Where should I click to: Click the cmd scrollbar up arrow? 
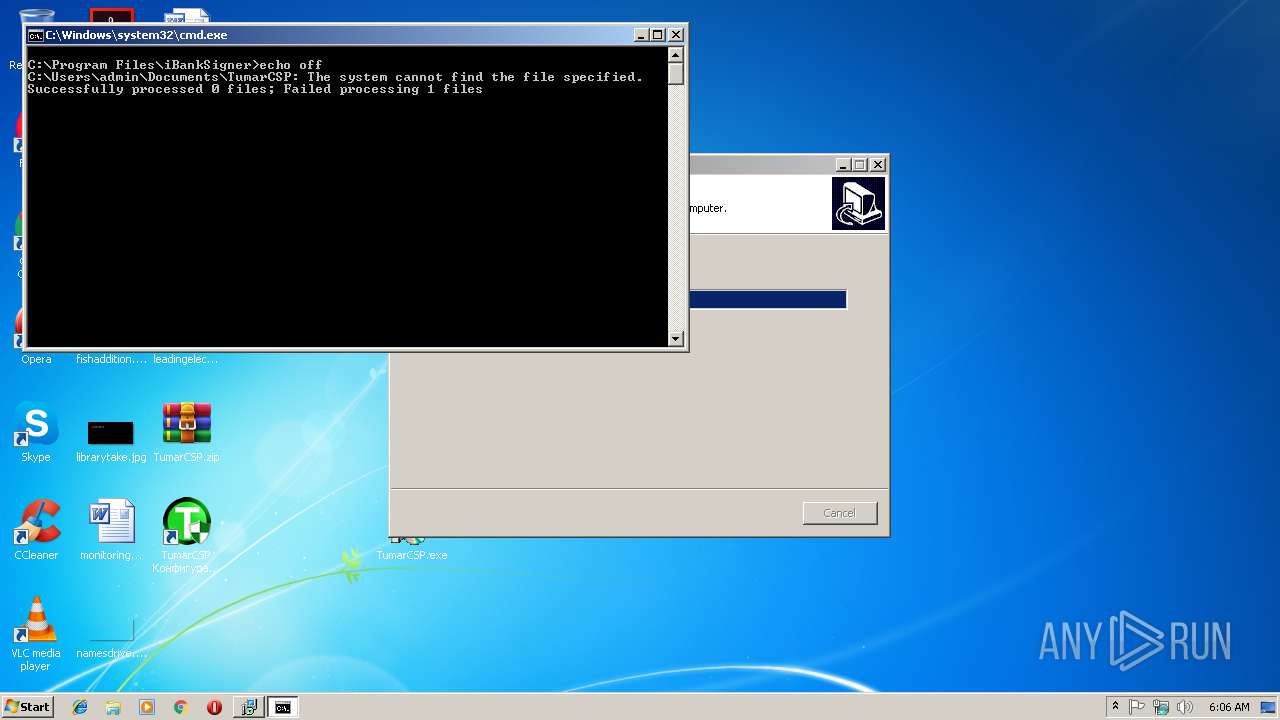point(676,55)
